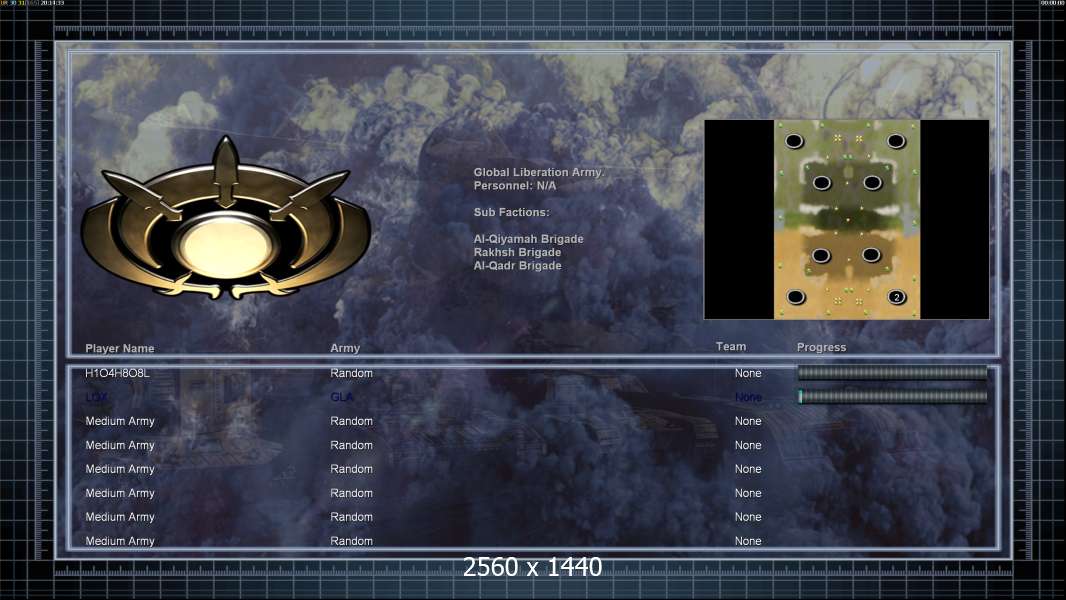The height and width of the screenshot is (600, 1066).
Task: Choose lower-middle right start spot on minimap
Action: click(872, 255)
